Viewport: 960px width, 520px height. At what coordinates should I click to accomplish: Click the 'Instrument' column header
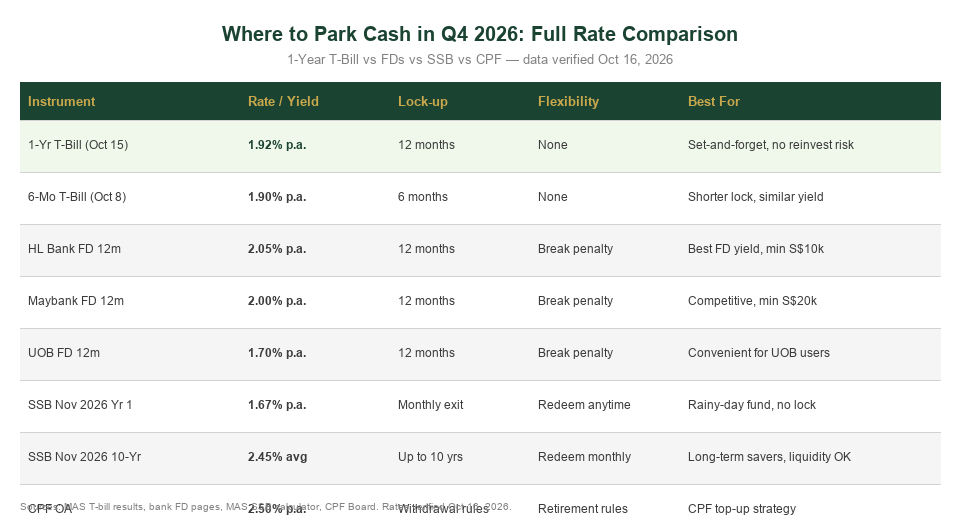coord(61,102)
